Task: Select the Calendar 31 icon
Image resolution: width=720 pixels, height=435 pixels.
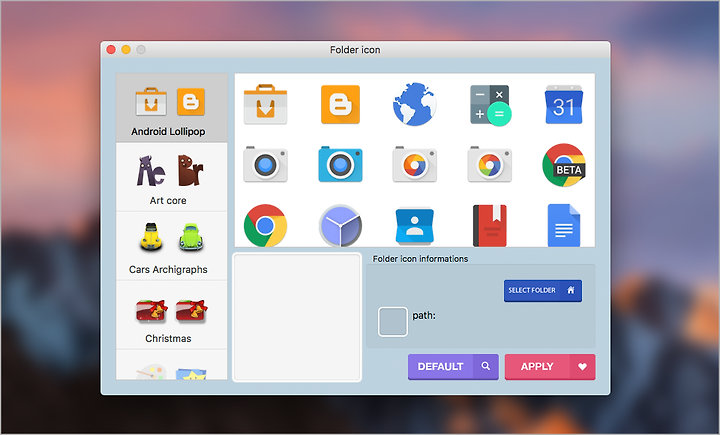Action: coord(564,104)
